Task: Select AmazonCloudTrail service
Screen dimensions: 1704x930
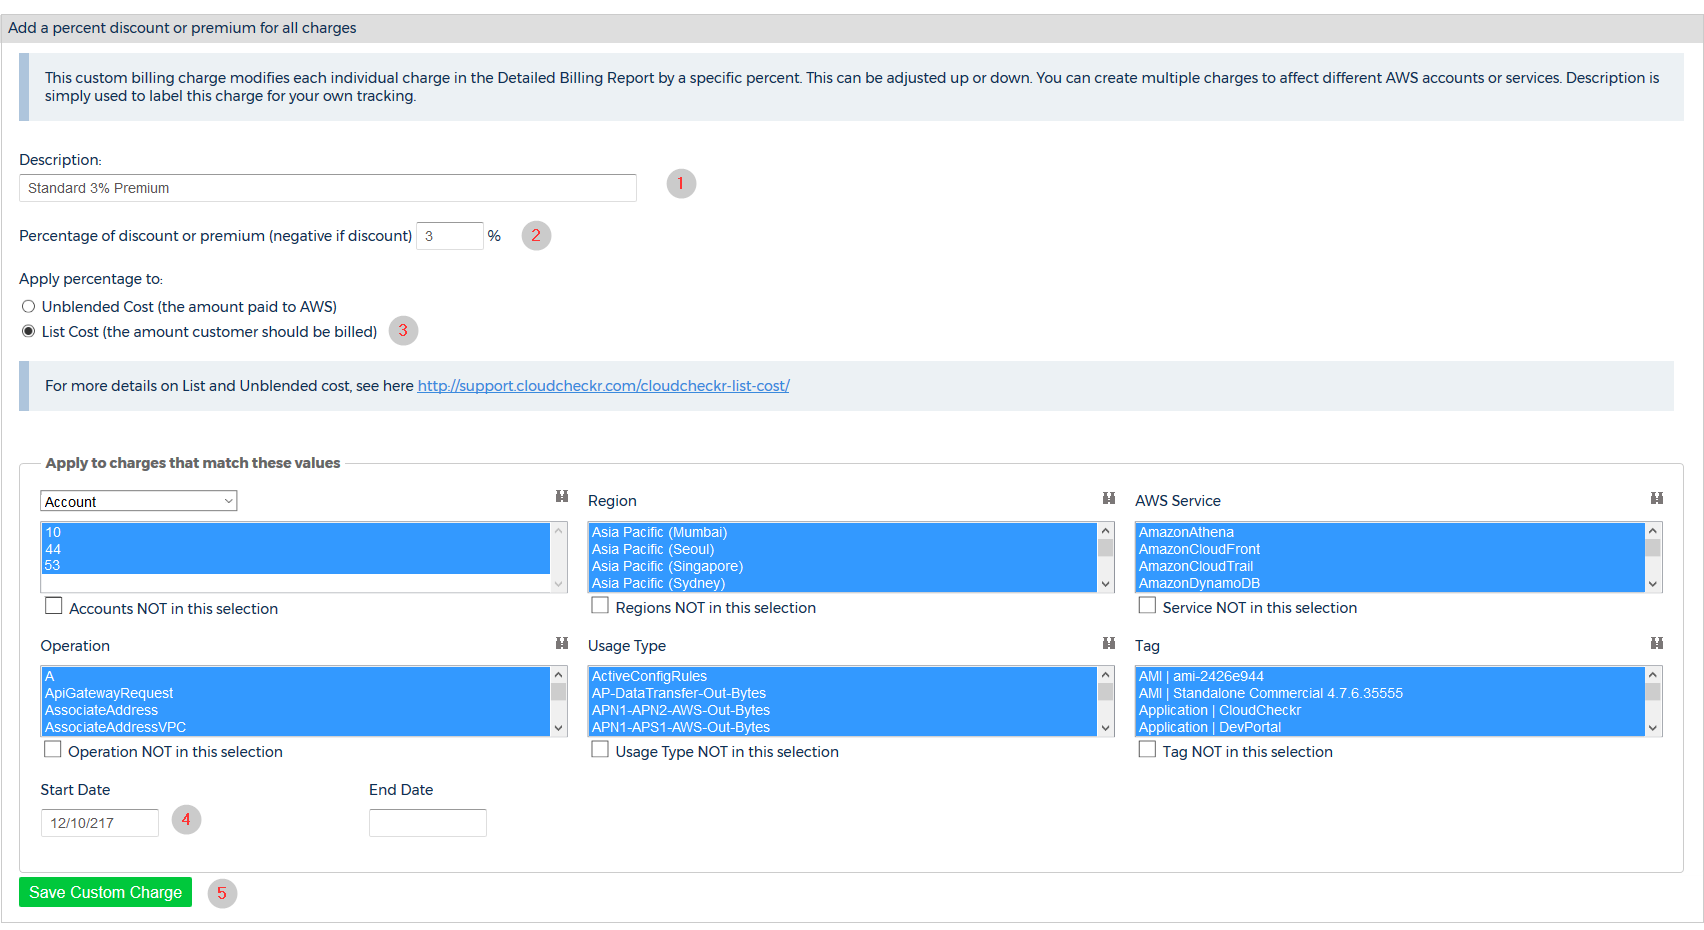Action: click(x=1390, y=566)
